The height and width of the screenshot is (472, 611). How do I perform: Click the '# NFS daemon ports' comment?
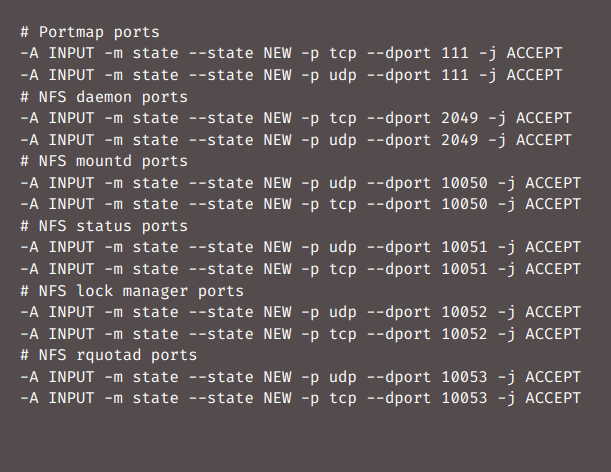click(104, 97)
